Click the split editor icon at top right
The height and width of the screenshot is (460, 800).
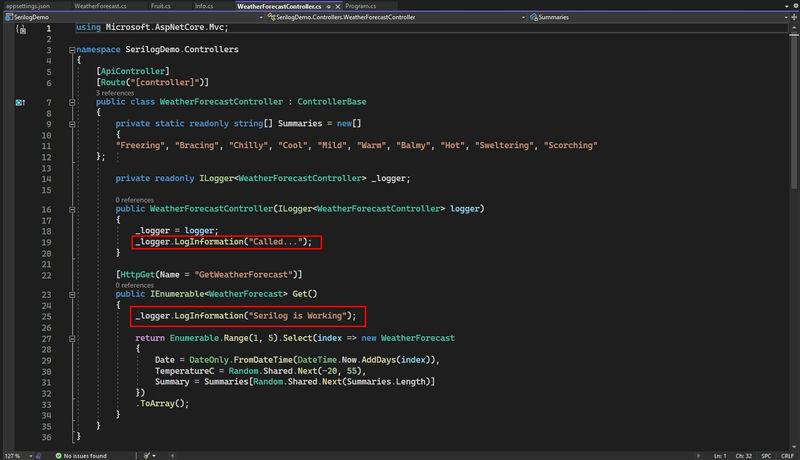[x=794, y=17]
